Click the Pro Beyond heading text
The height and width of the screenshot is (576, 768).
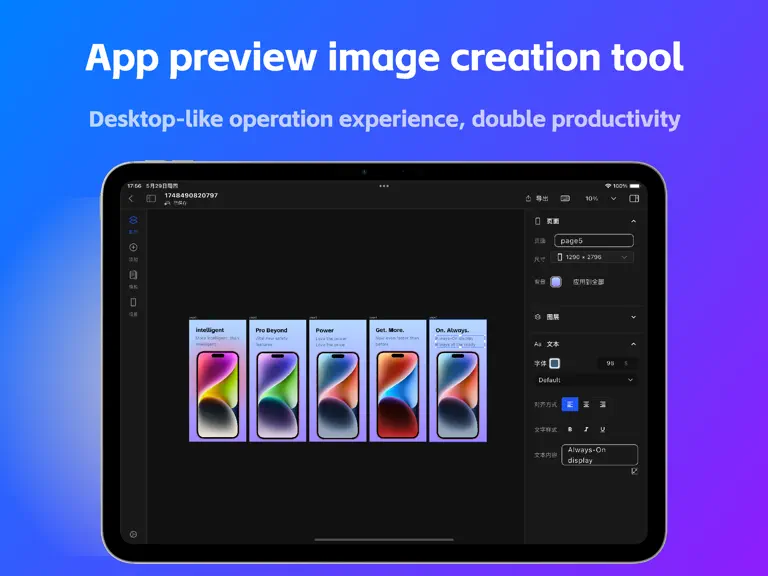[271, 330]
